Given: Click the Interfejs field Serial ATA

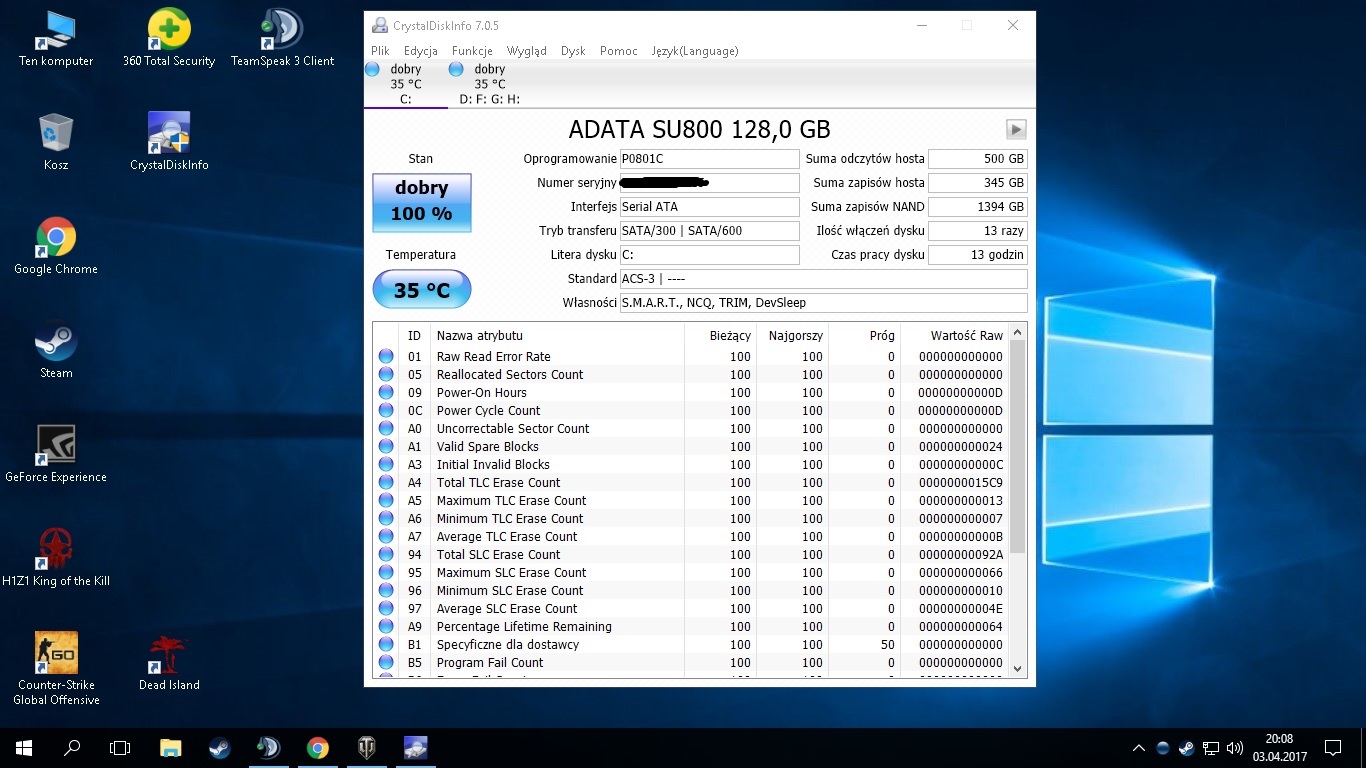Looking at the screenshot, I should coord(710,207).
